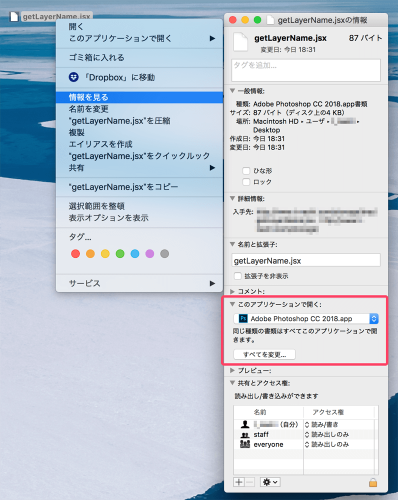The height and width of the screenshot is (500, 398).
Task: Expand the コメント section
Action: coord(232,291)
